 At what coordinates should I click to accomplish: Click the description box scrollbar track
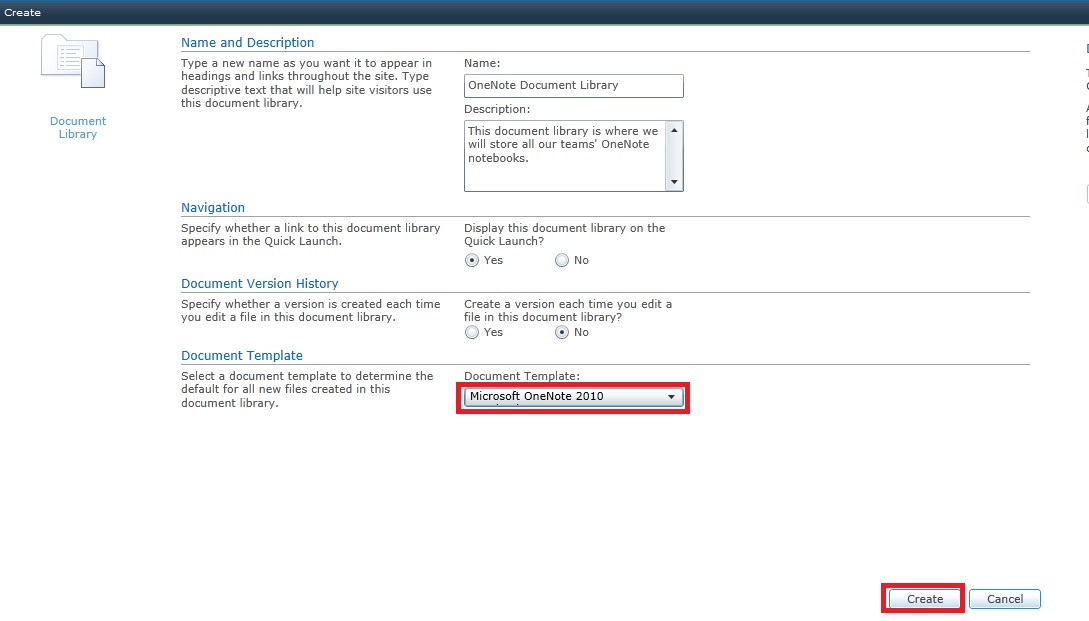coord(674,156)
